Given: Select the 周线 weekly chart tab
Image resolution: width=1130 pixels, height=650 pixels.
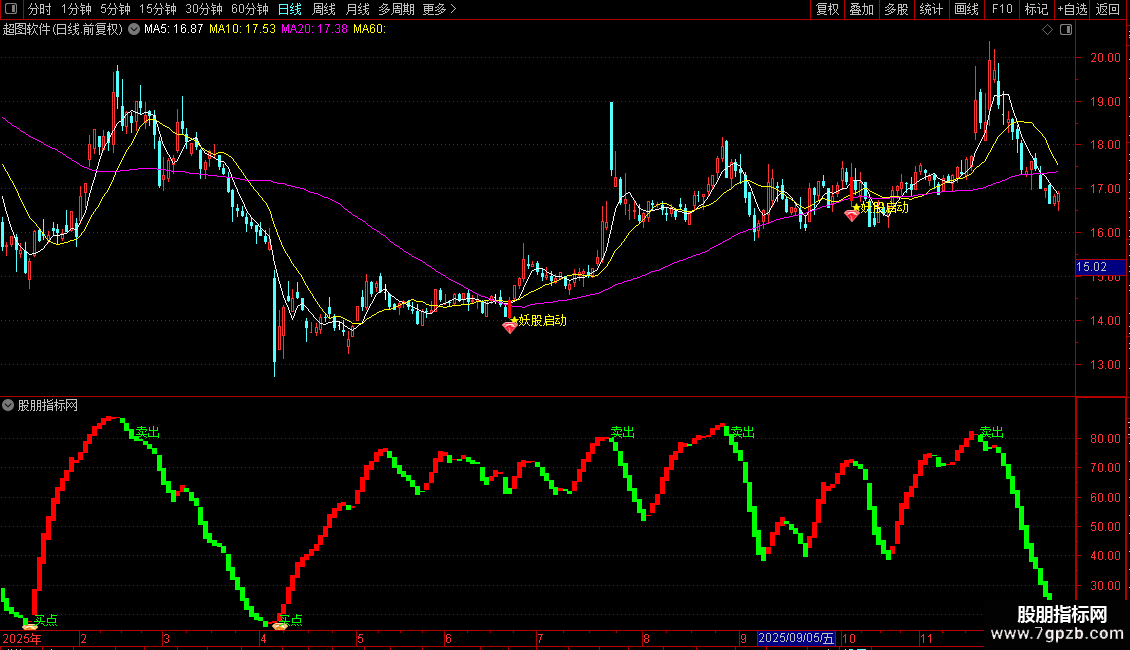Looking at the screenshot, I should pos(324,9).
